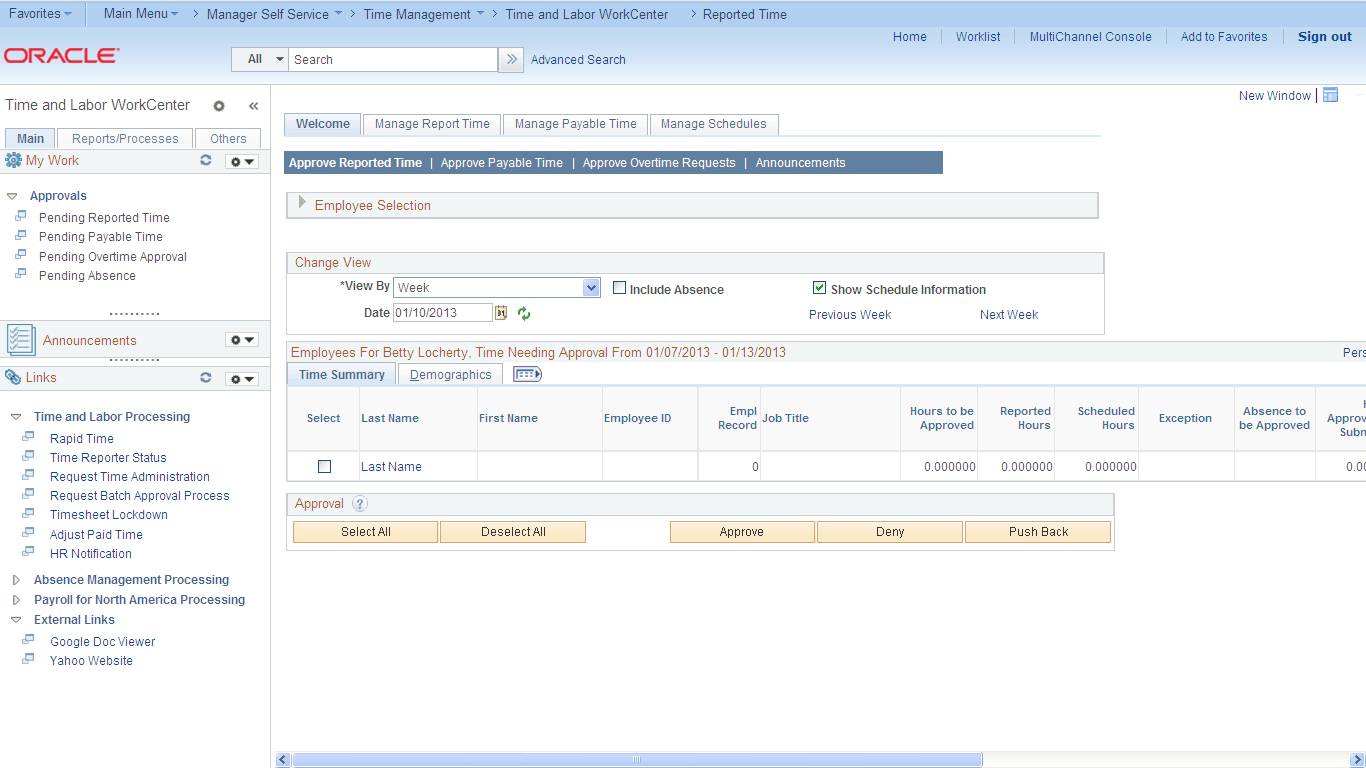Image resolution: width=1366 pixels, height=768 pixels.
Task: Refresh the My Work pagelet
Action: tap(206, 160)
